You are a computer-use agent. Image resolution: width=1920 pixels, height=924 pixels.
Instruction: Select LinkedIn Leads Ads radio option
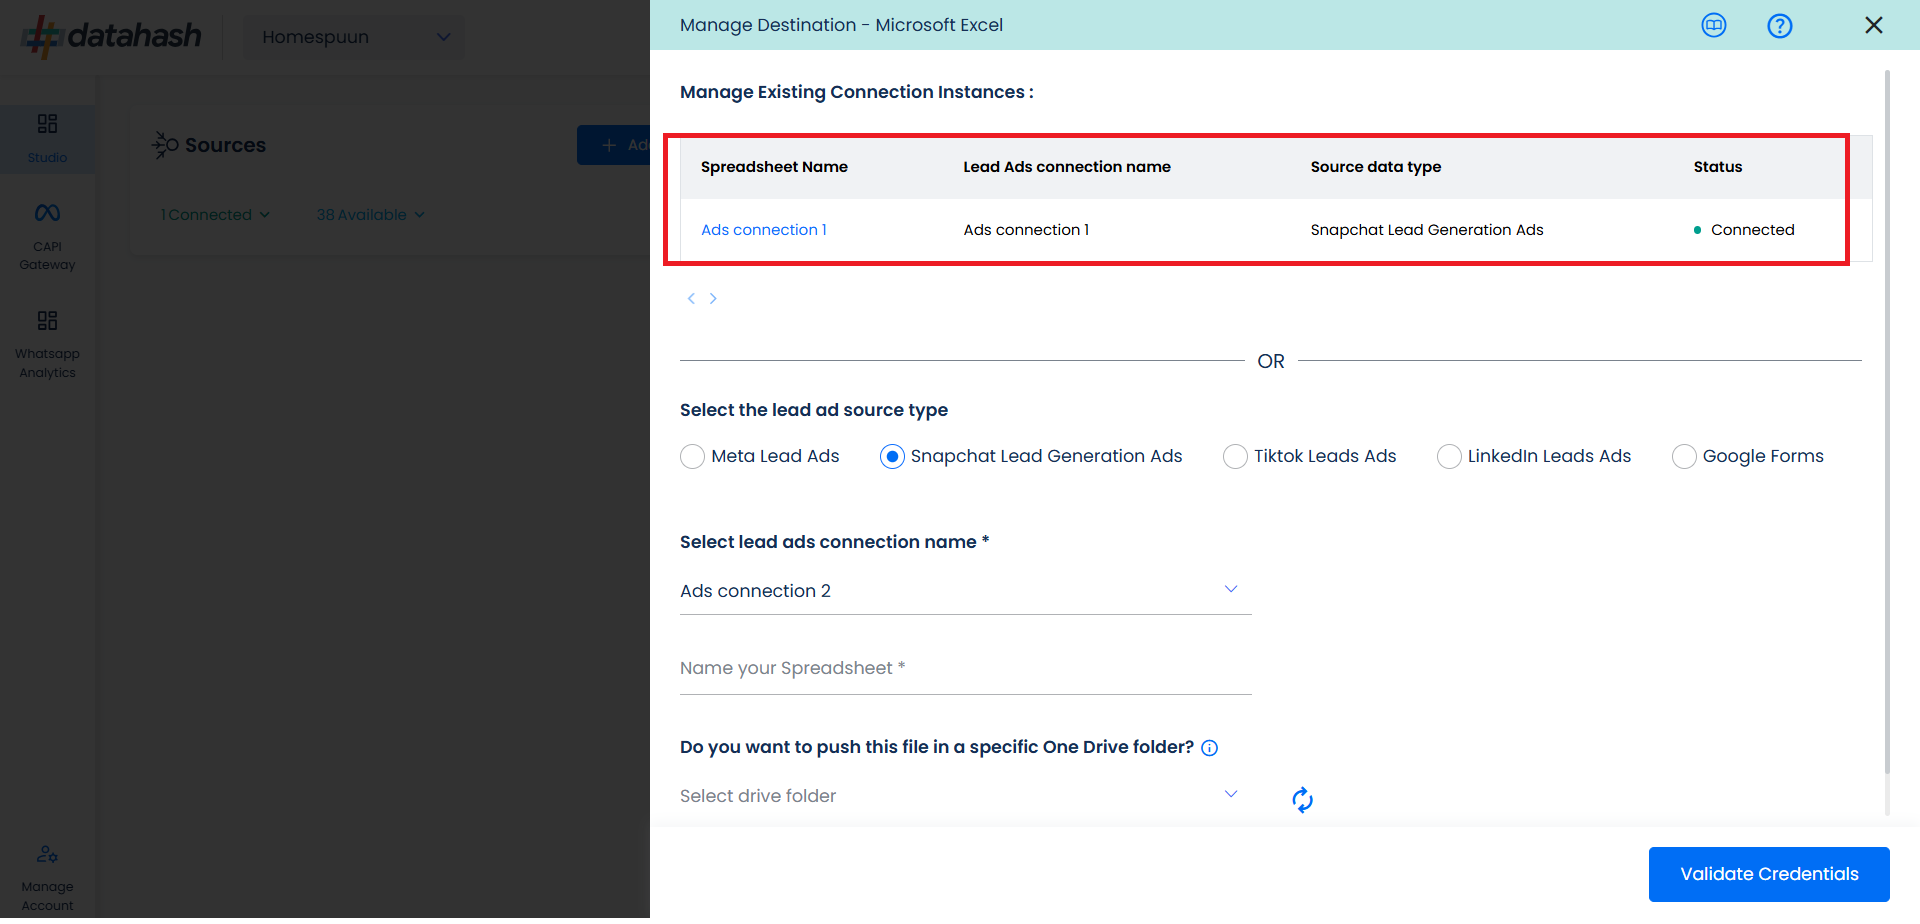pos(1449,457)
